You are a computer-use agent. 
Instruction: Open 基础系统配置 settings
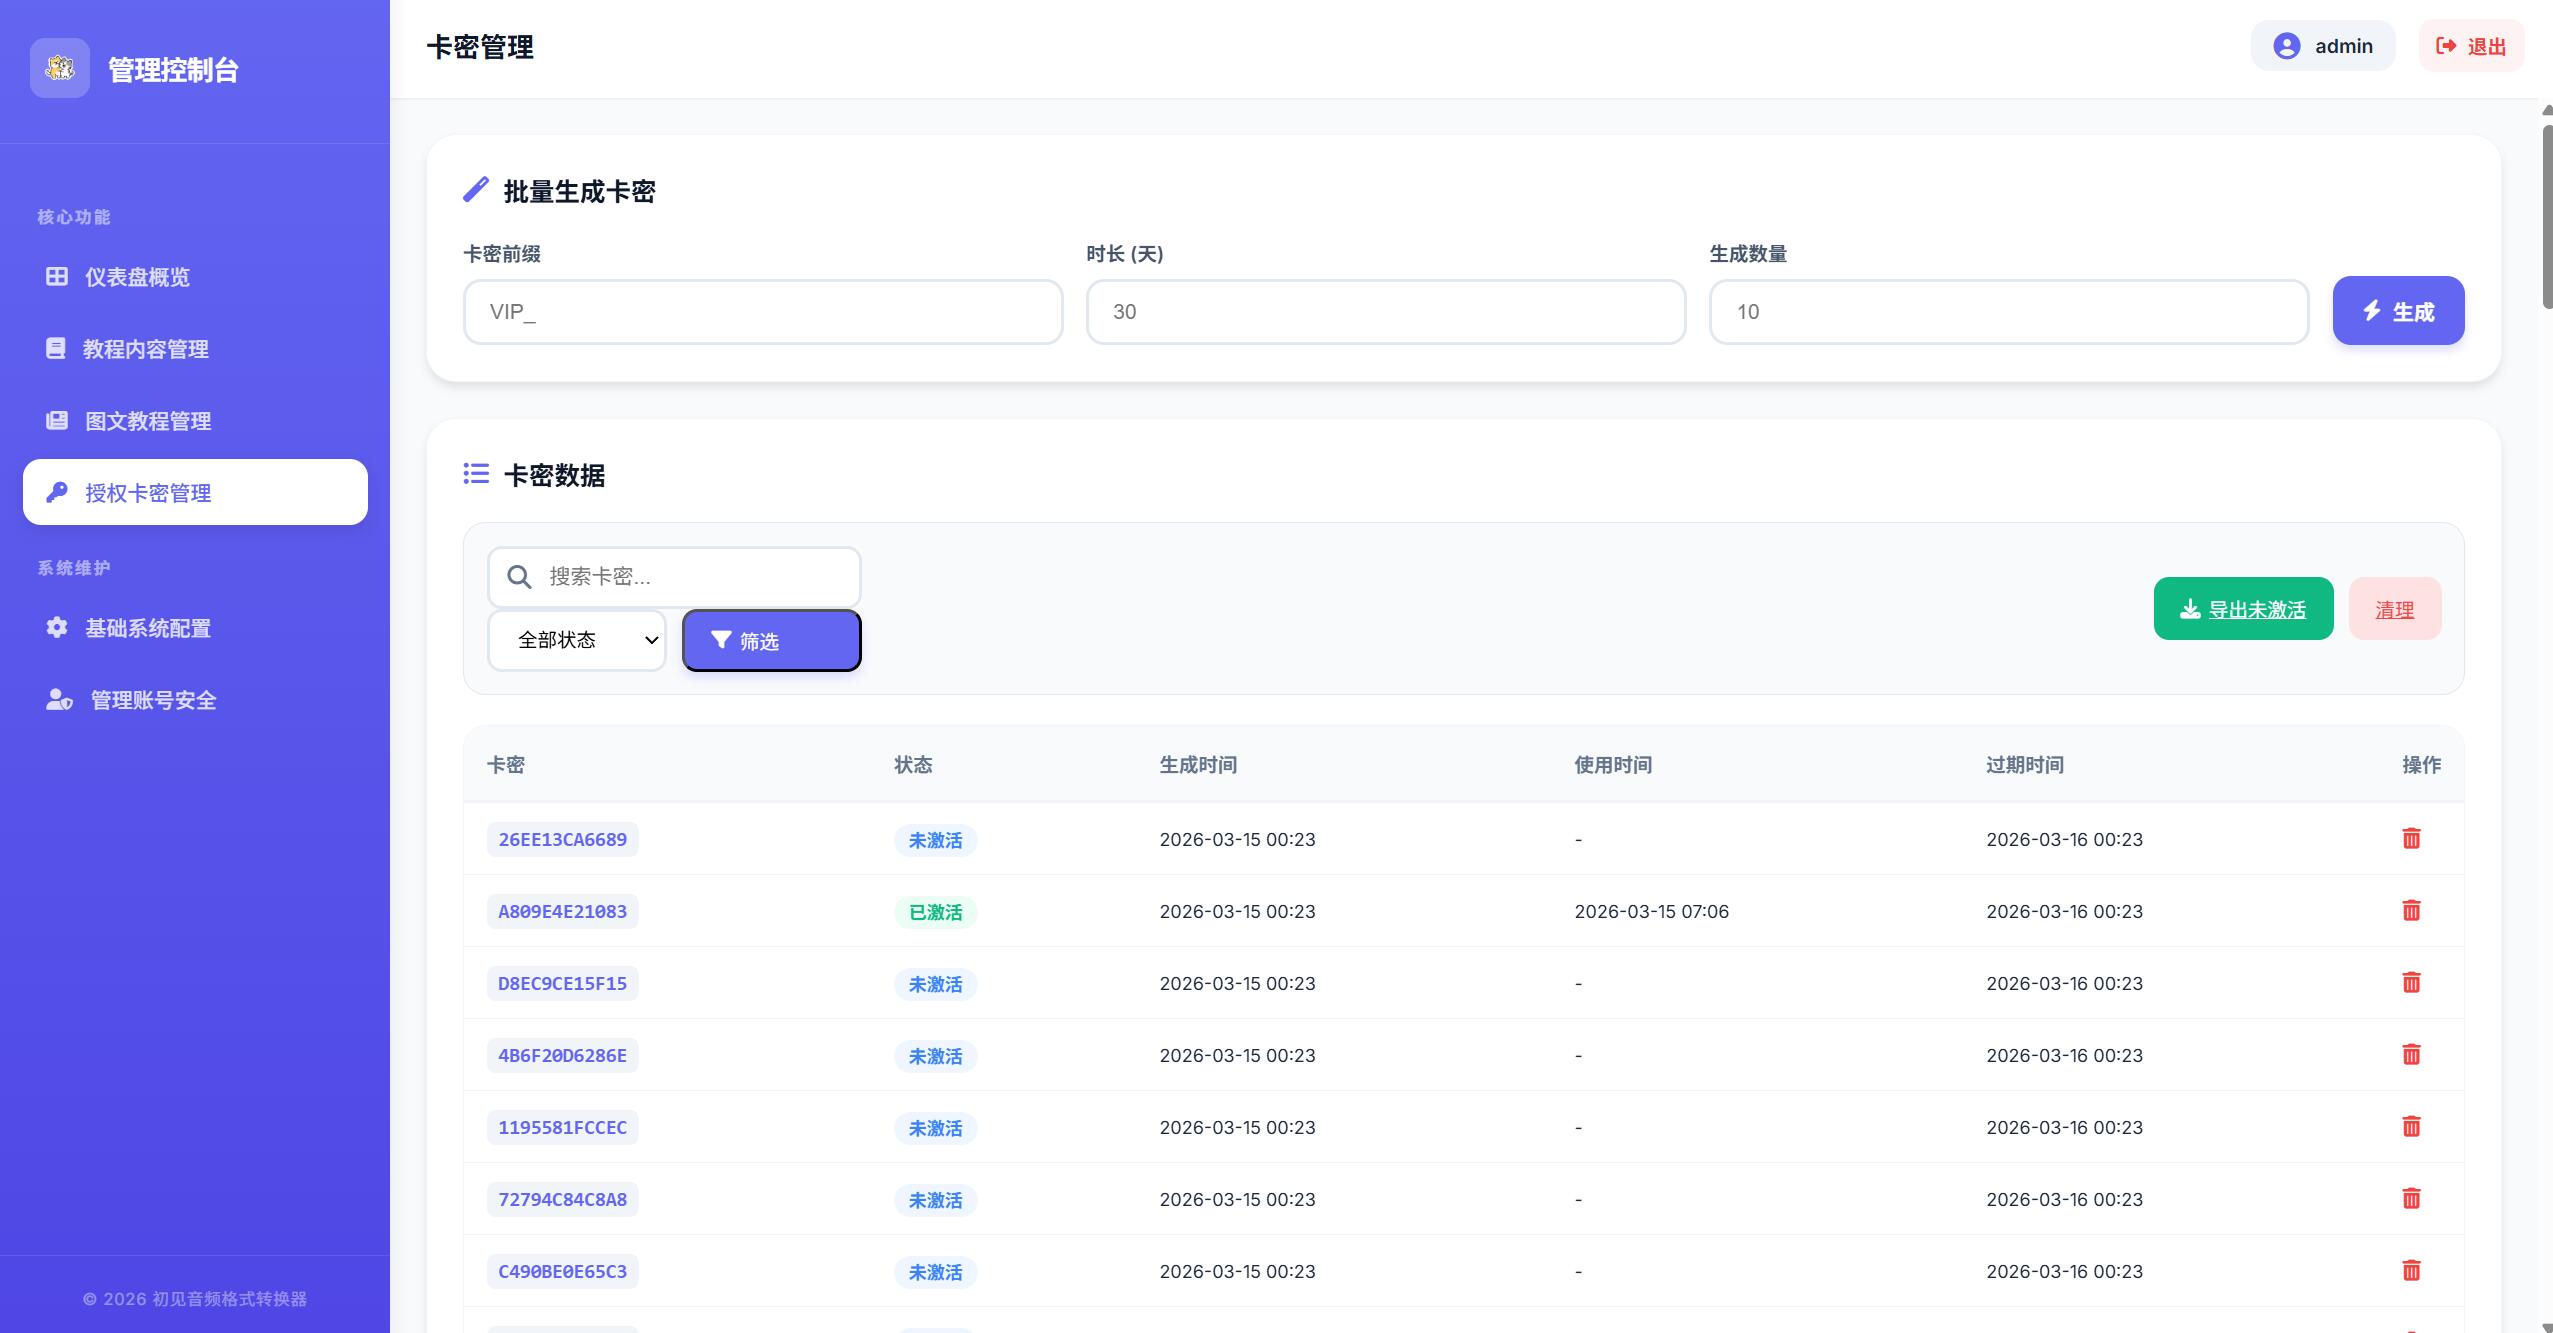pyautogui.click(x=147, y=628)
